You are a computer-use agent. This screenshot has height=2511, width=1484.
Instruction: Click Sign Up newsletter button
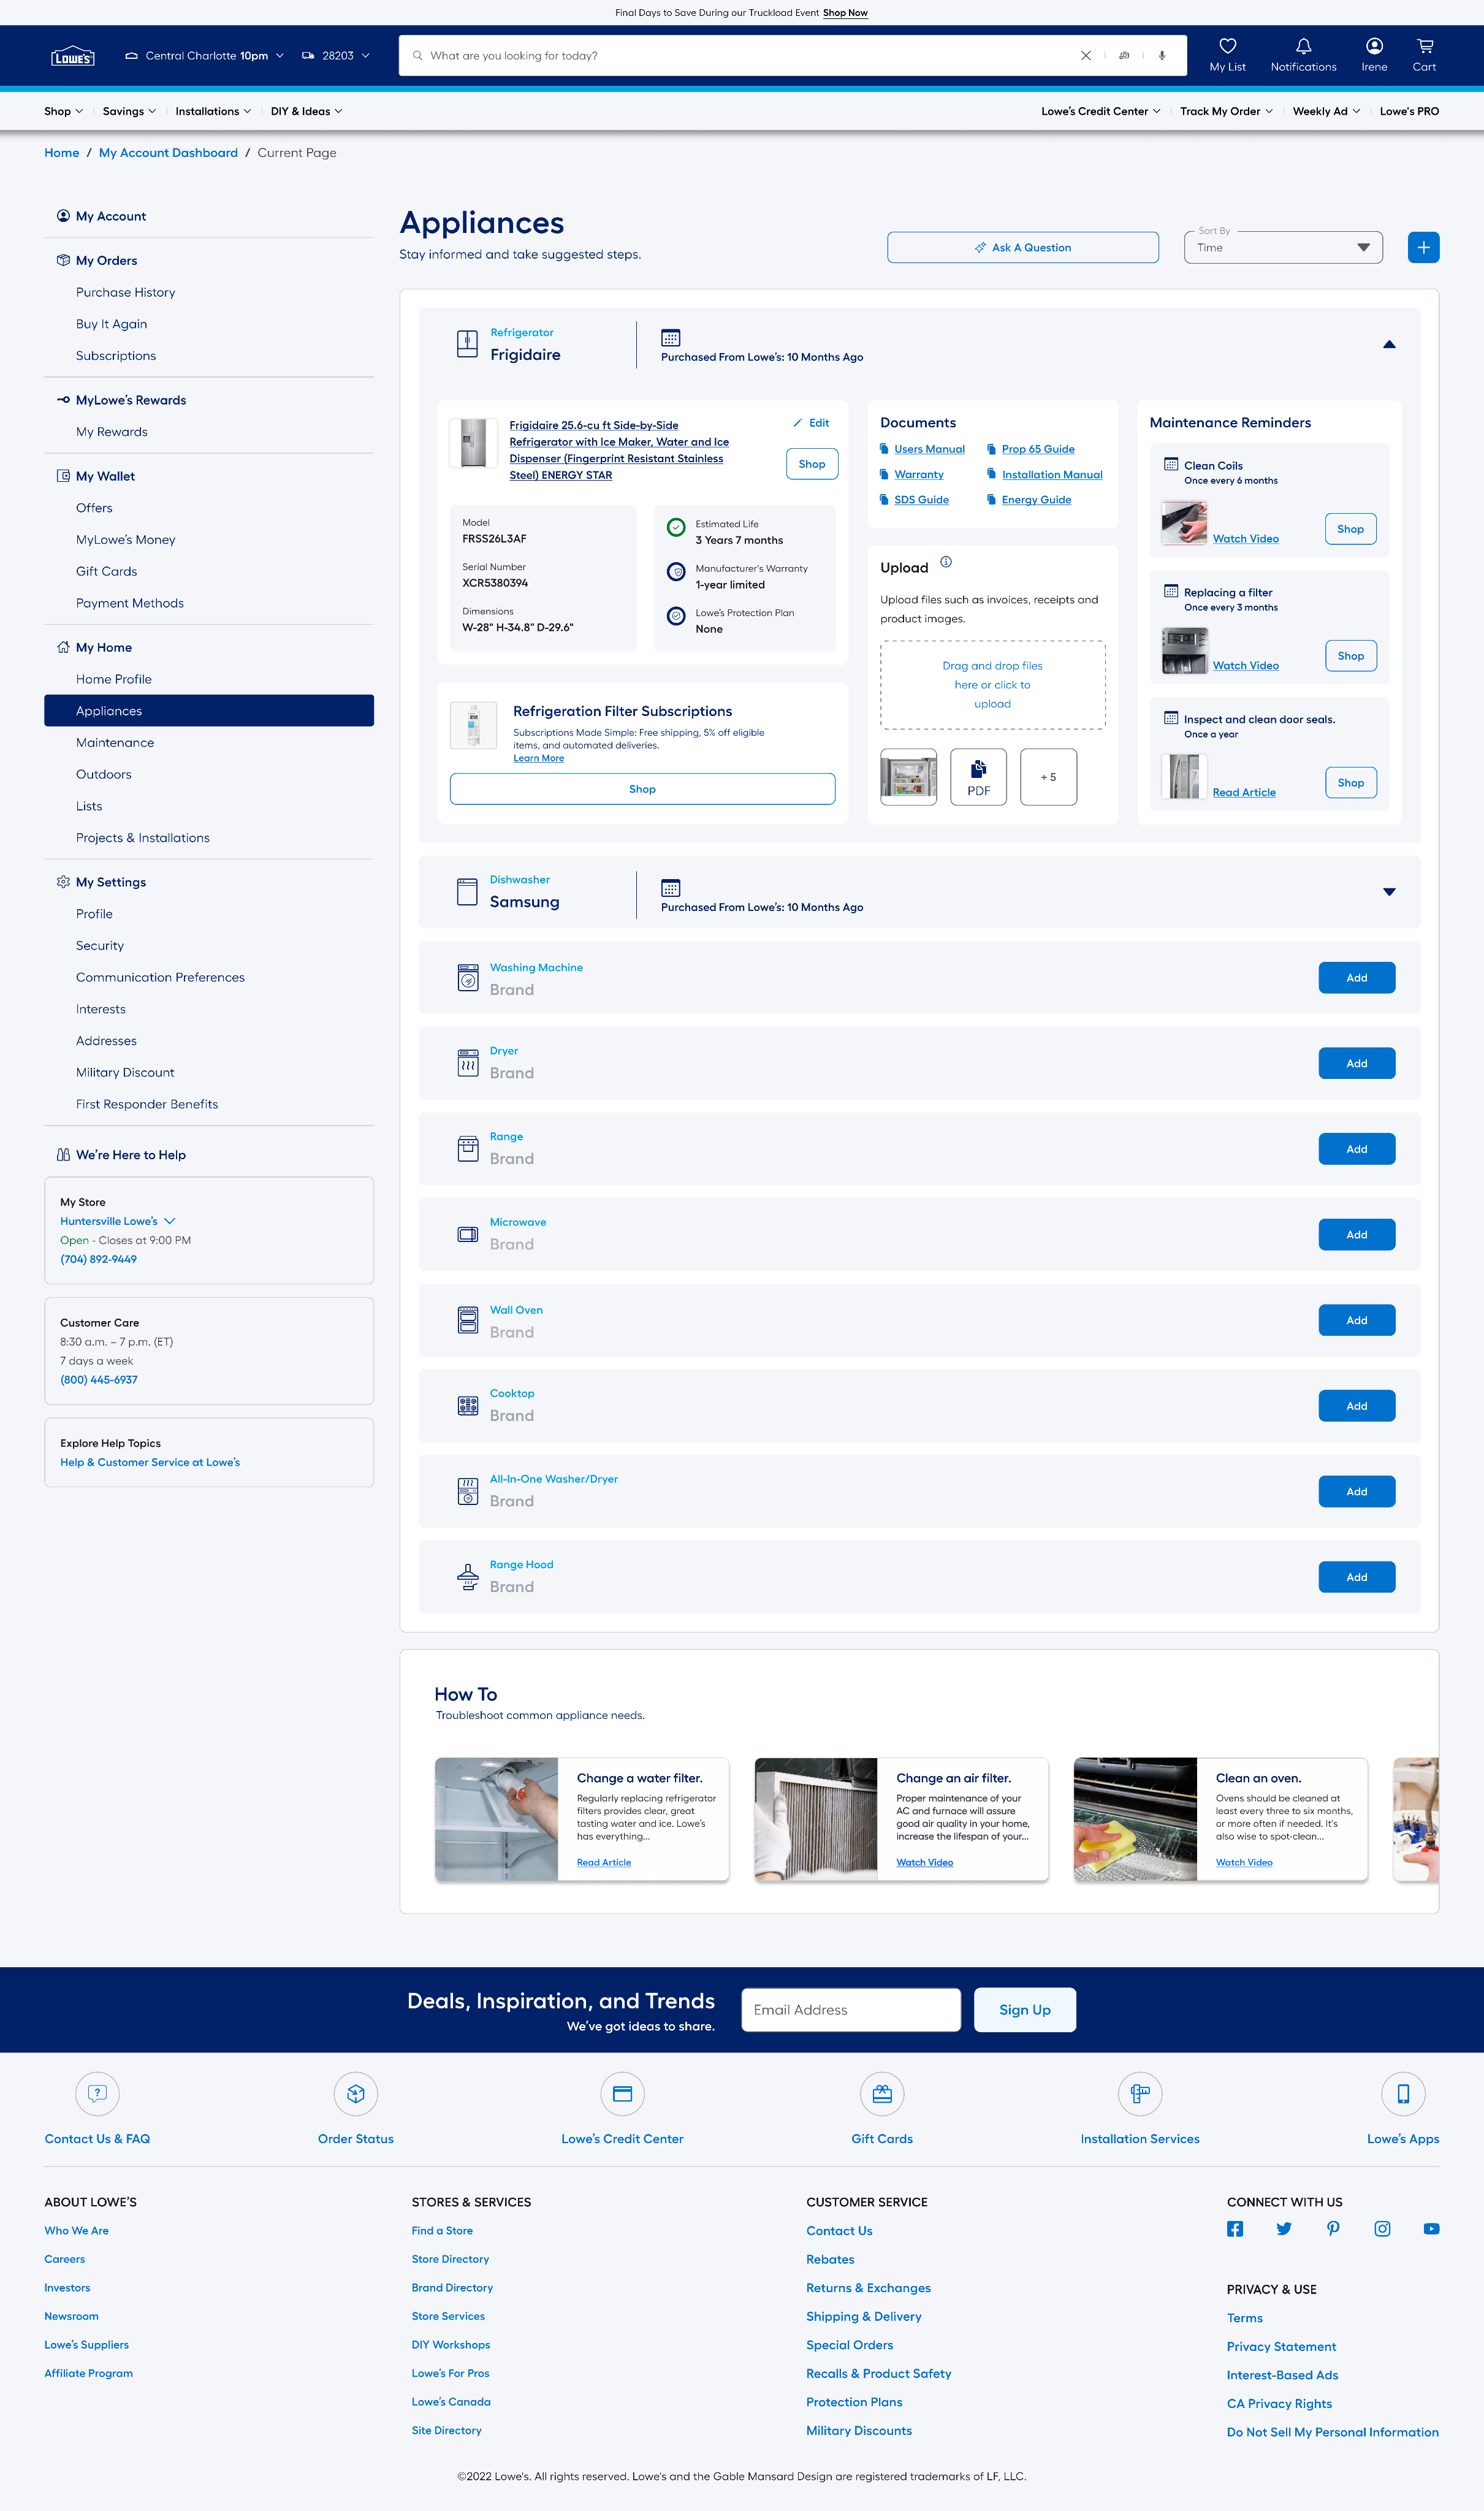(x=1025, y=2010)
